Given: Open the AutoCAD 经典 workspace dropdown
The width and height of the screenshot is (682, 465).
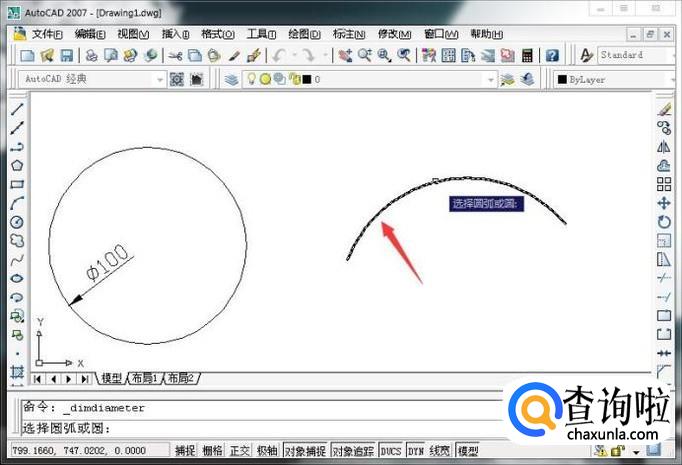Looking at the screenshot, I should click(x=159, y=79).
